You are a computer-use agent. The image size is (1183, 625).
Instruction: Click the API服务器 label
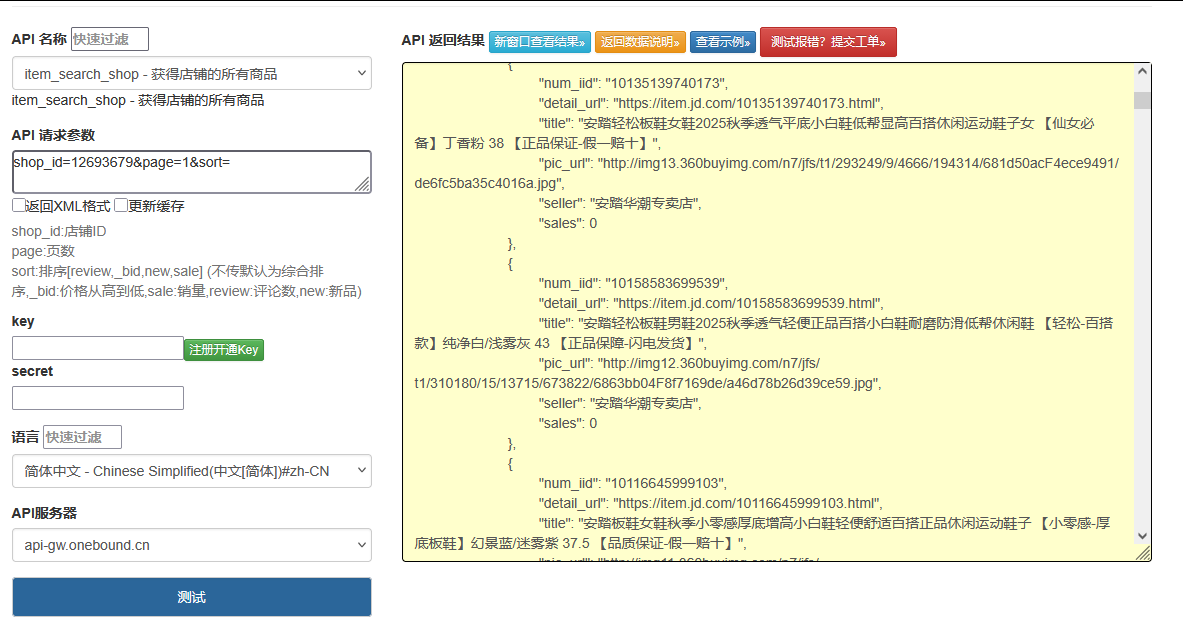pos(45,513)
